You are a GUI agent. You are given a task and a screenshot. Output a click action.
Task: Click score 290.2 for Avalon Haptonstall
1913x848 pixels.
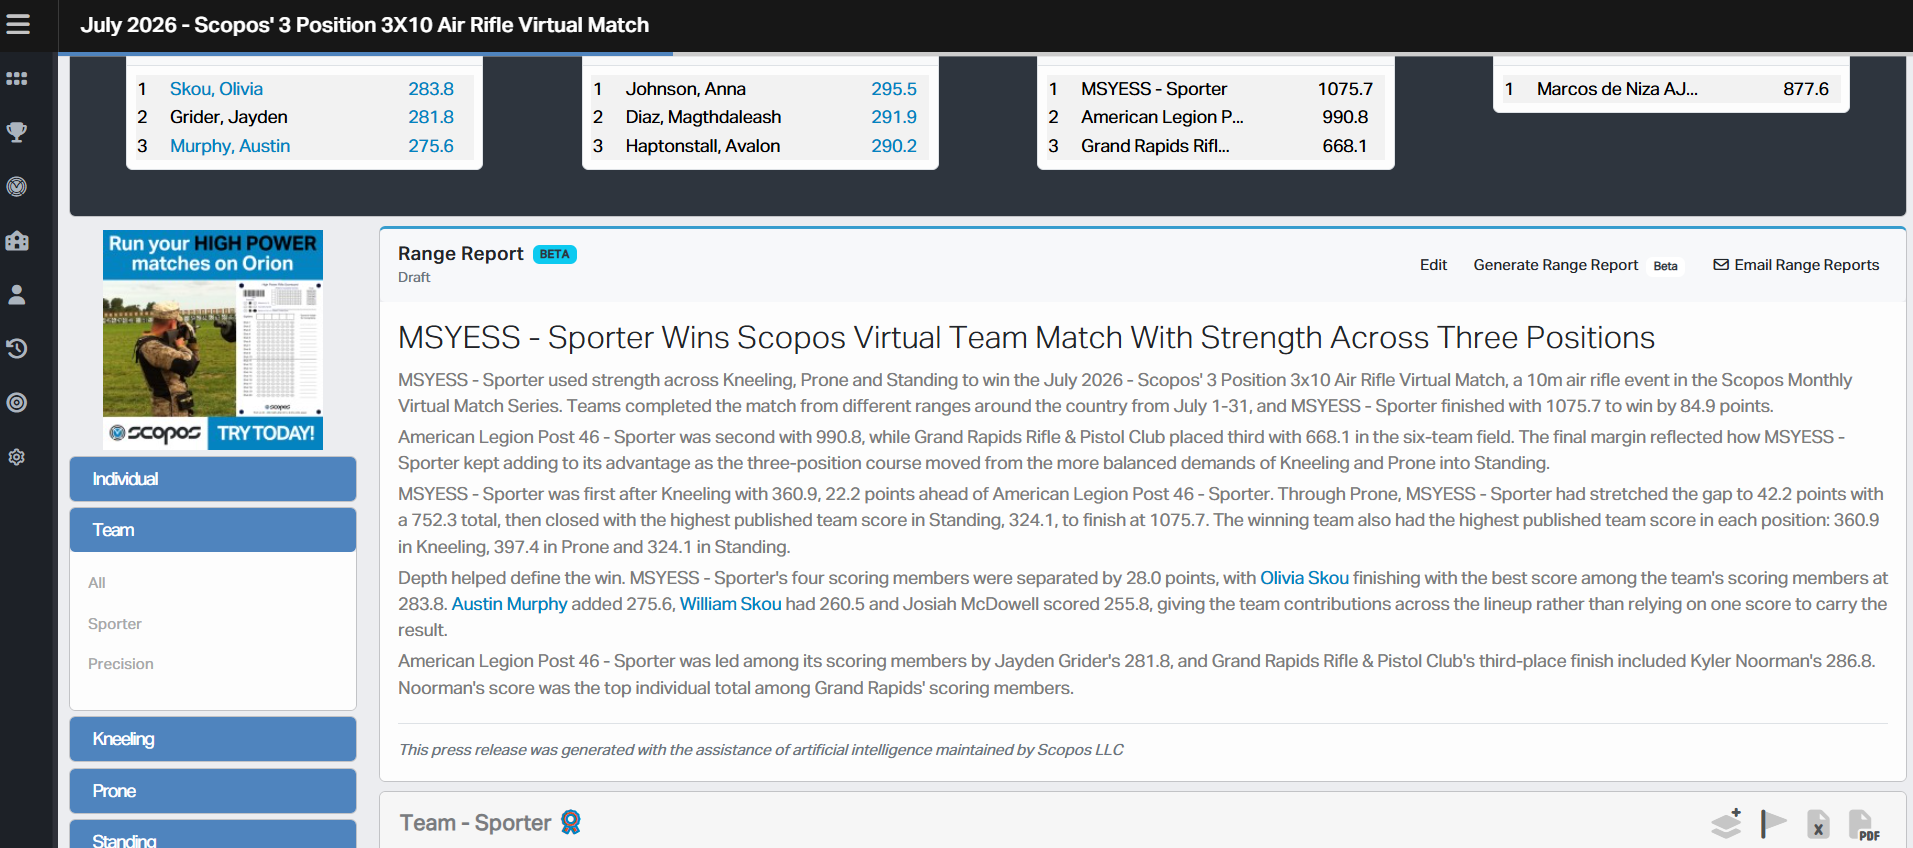pyautogui.click(x=894, y=146)
